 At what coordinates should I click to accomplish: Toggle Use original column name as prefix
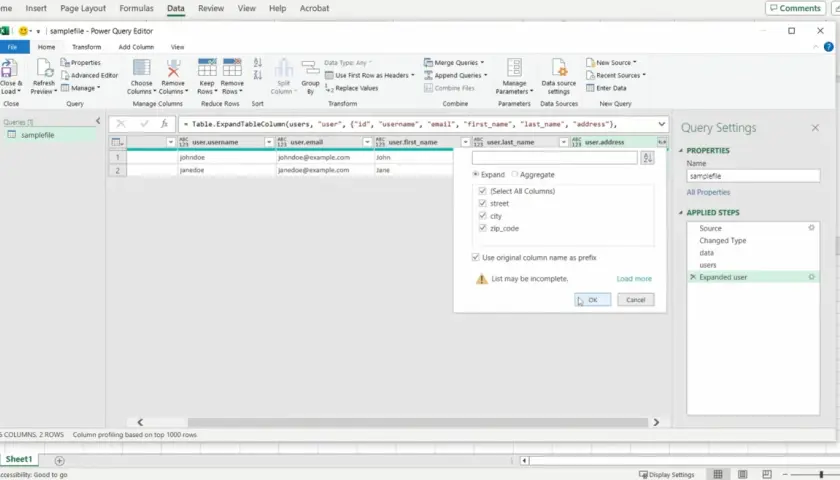pyautogui.click(x=475, y=258)
